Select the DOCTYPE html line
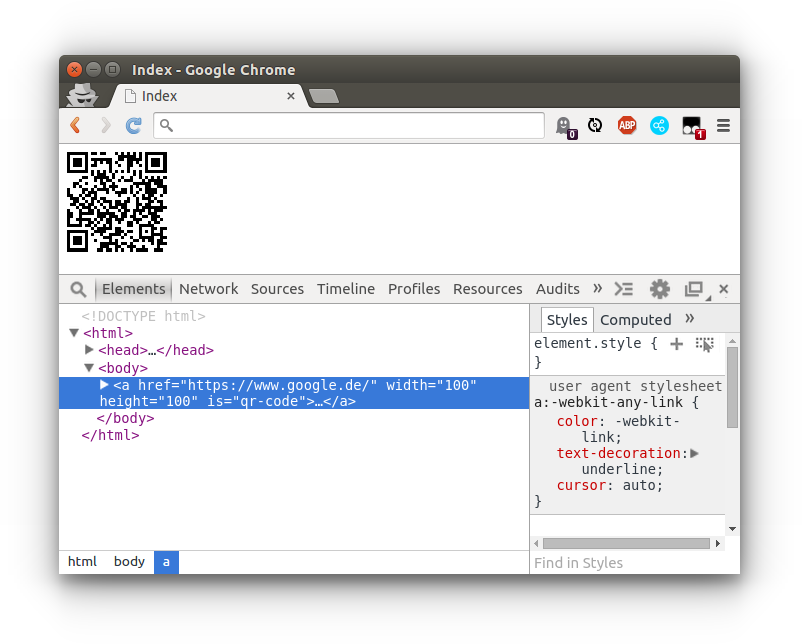This screenshot has width=802, height=644. pos(144,316)
